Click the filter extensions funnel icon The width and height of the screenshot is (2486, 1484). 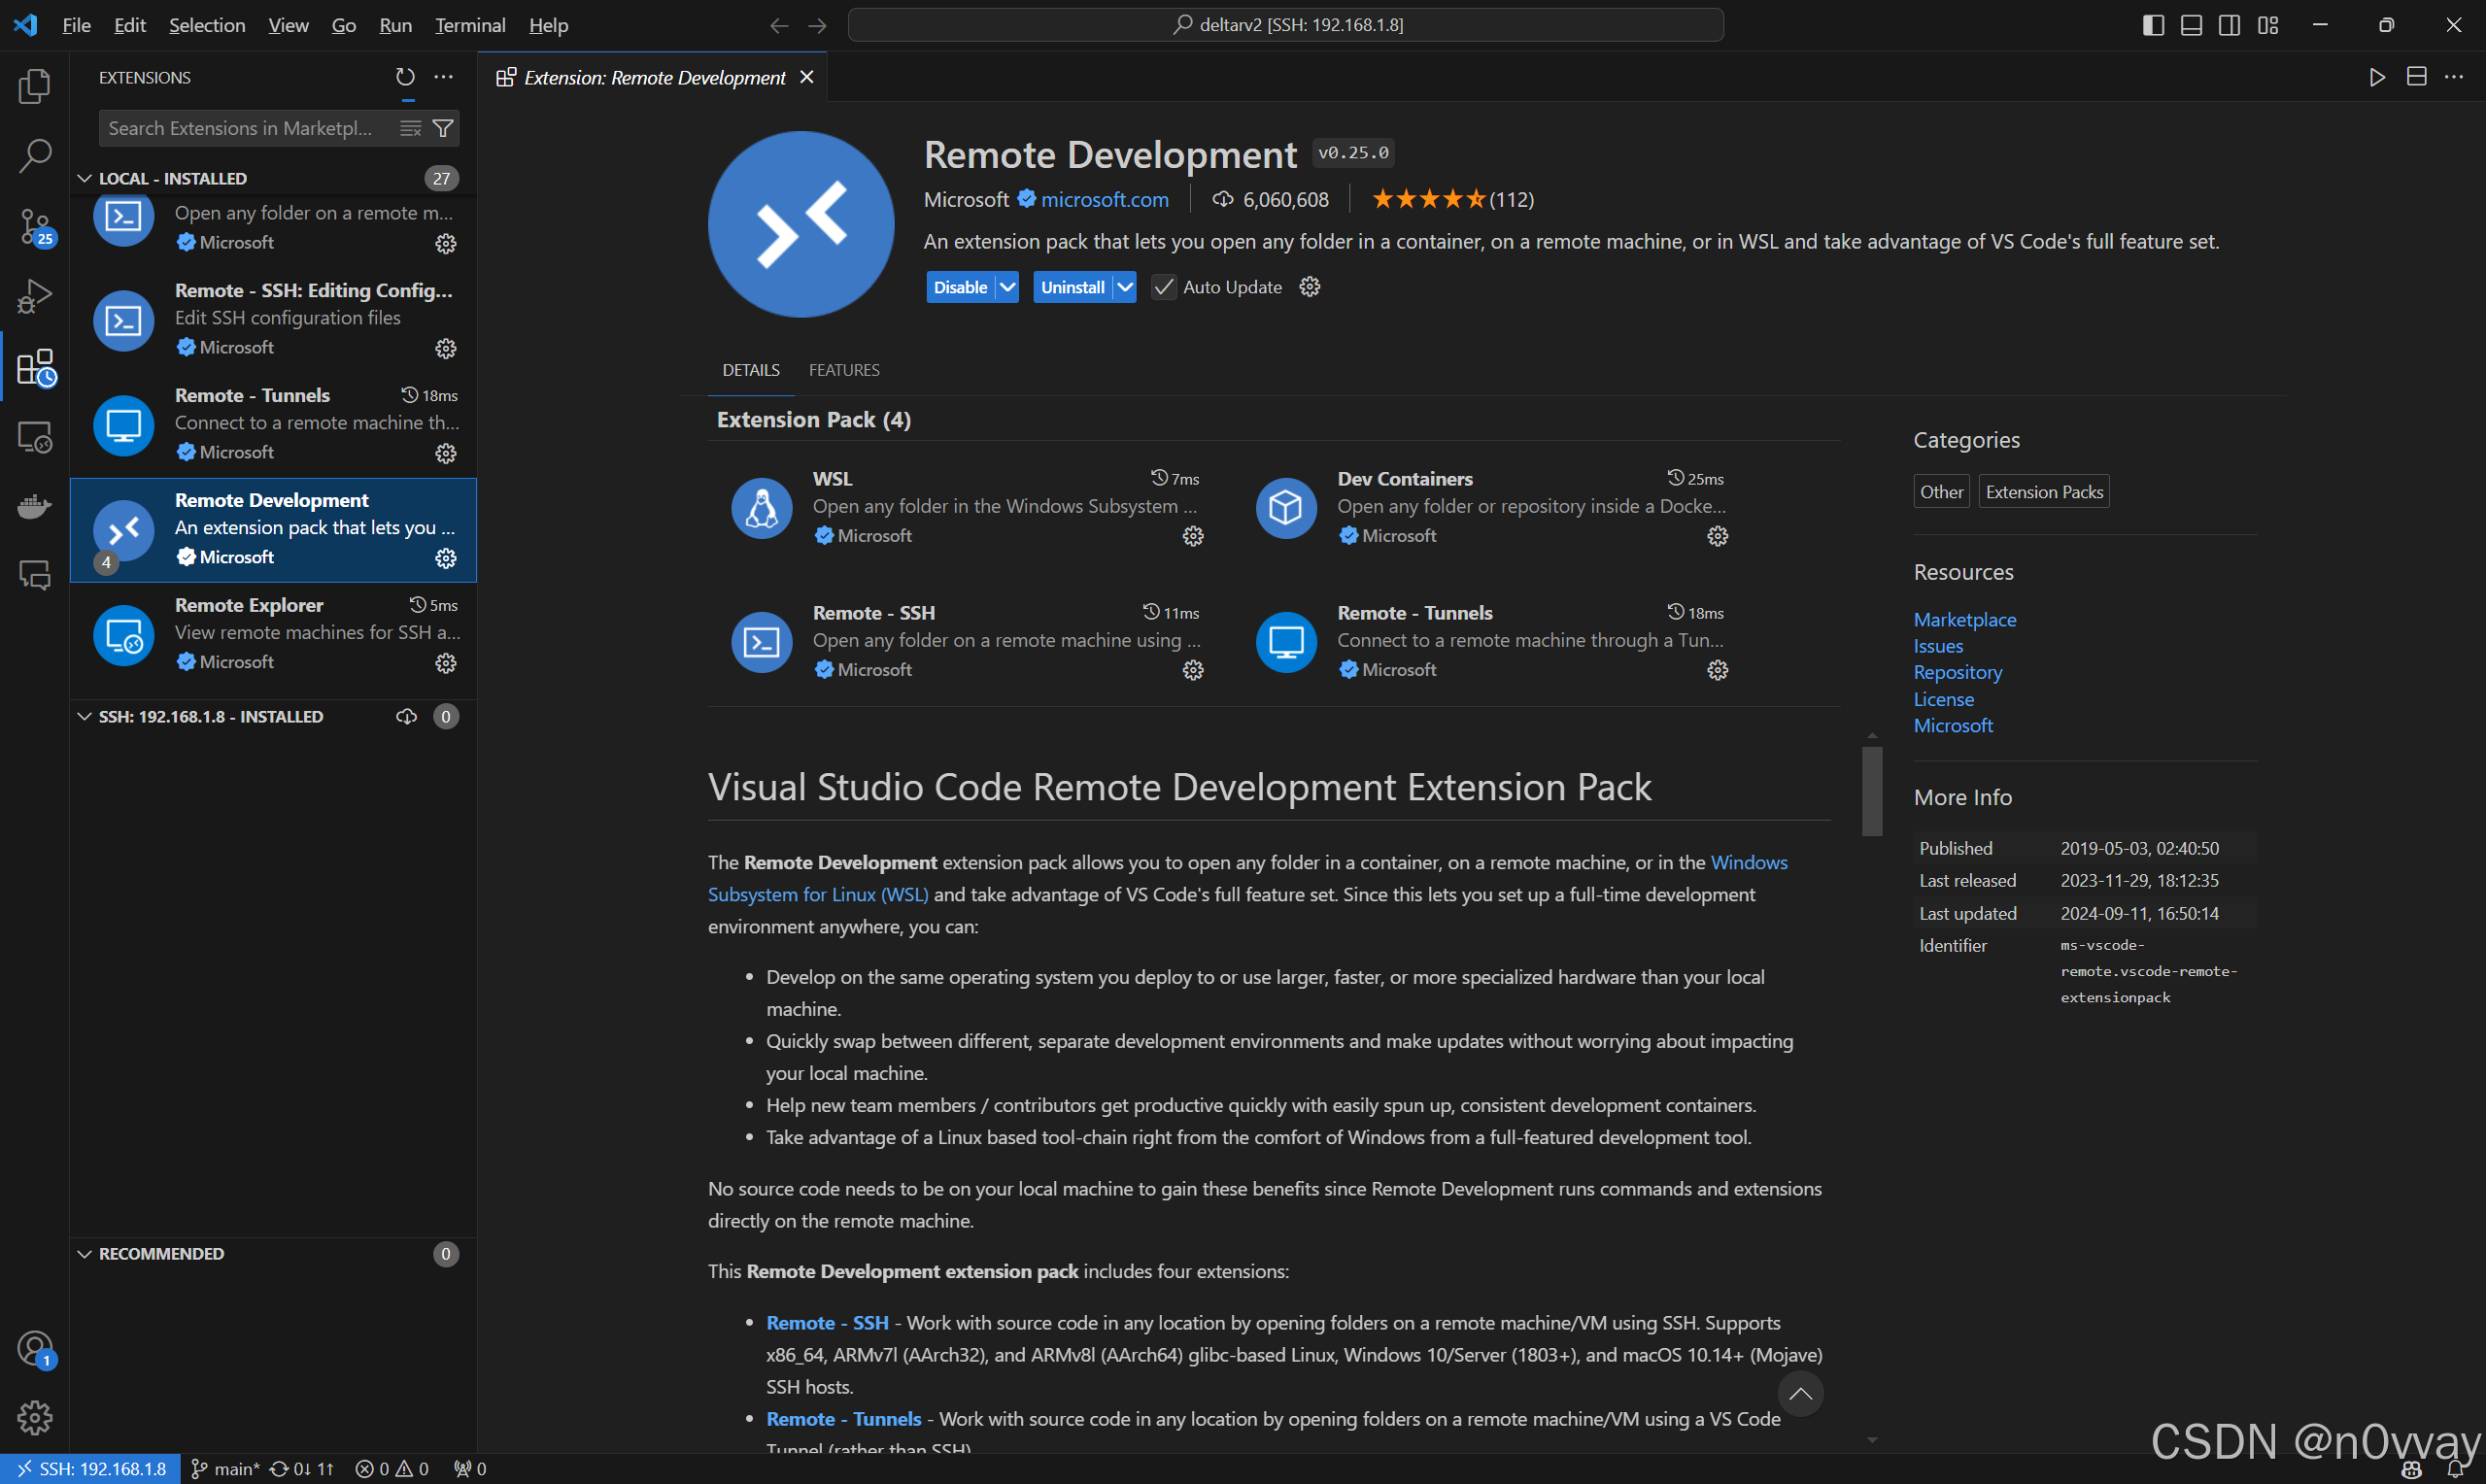click(443, 128)
